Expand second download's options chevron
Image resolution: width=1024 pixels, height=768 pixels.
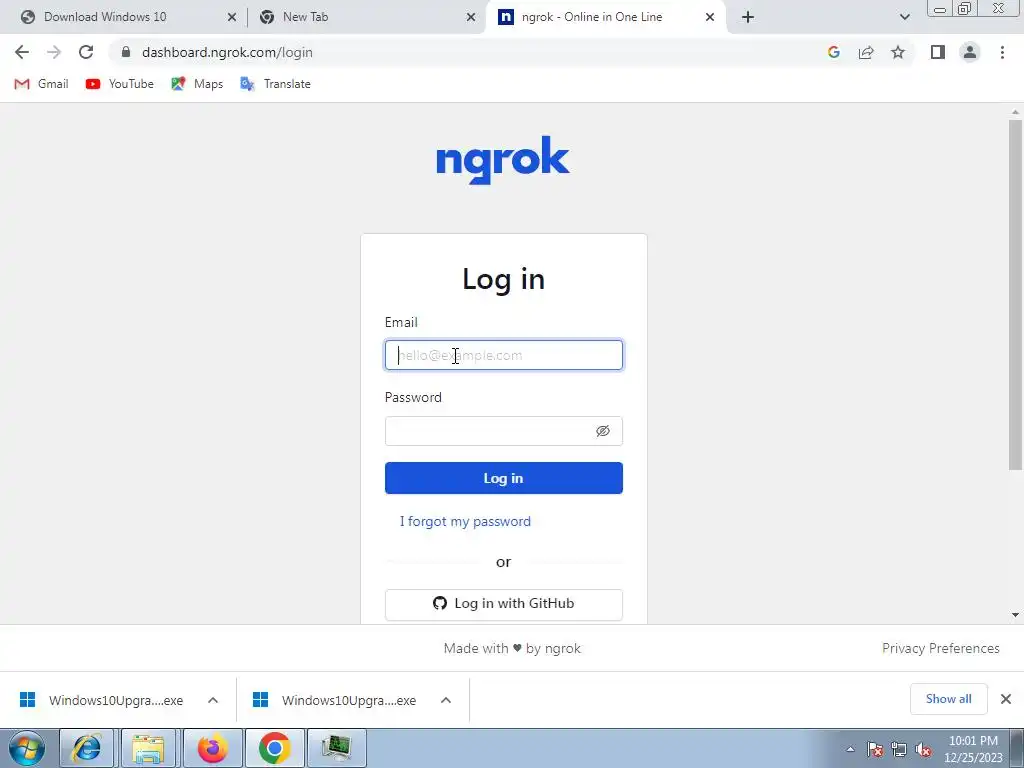pos(446,700)
